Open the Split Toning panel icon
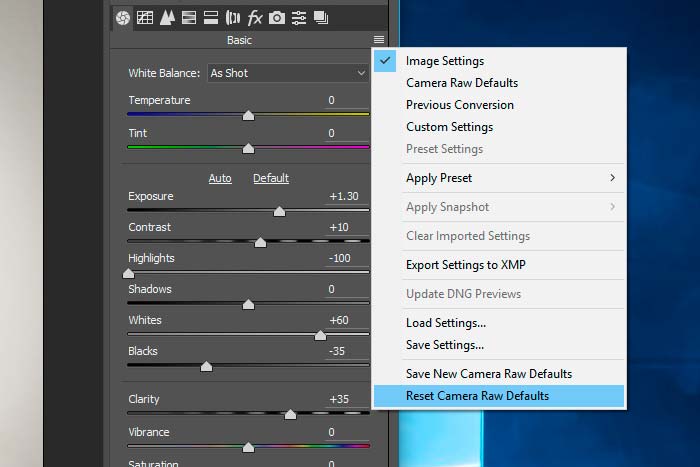This screenshot has height=467, width=700. (211, 18)
